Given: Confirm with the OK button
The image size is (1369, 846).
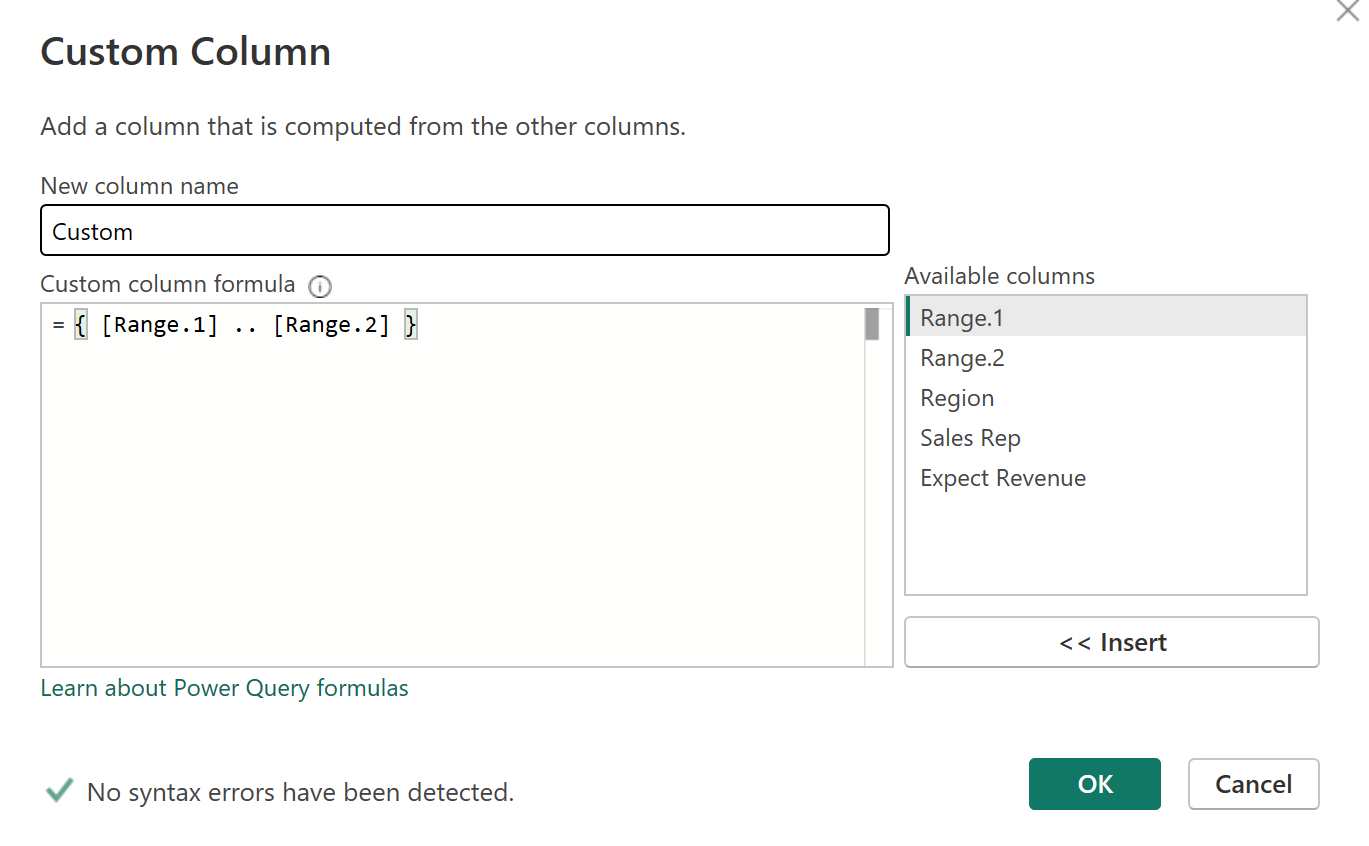Looking at the screenshot, I should (x=1094, y=784).
